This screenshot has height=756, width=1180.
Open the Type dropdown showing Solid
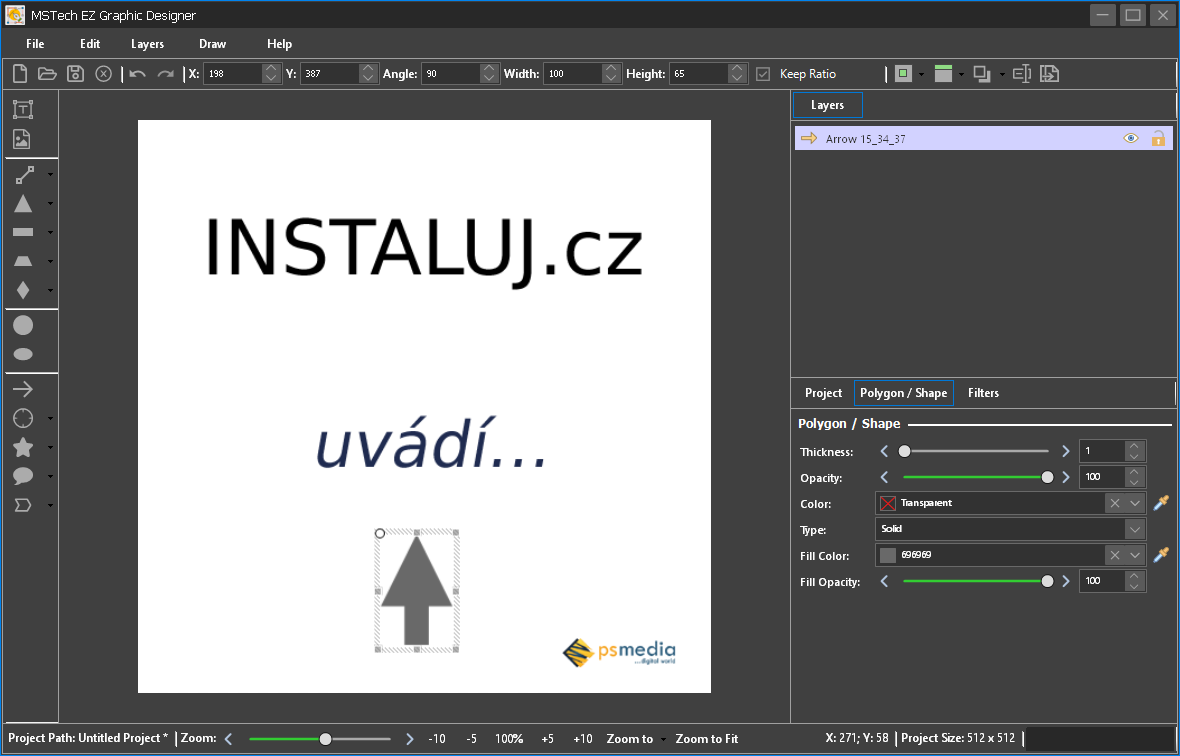click(1134, 529)
